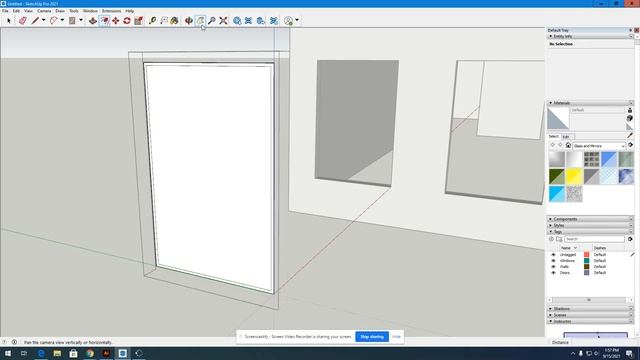Open Arc tool dropdown arrow

click(62, 20)
